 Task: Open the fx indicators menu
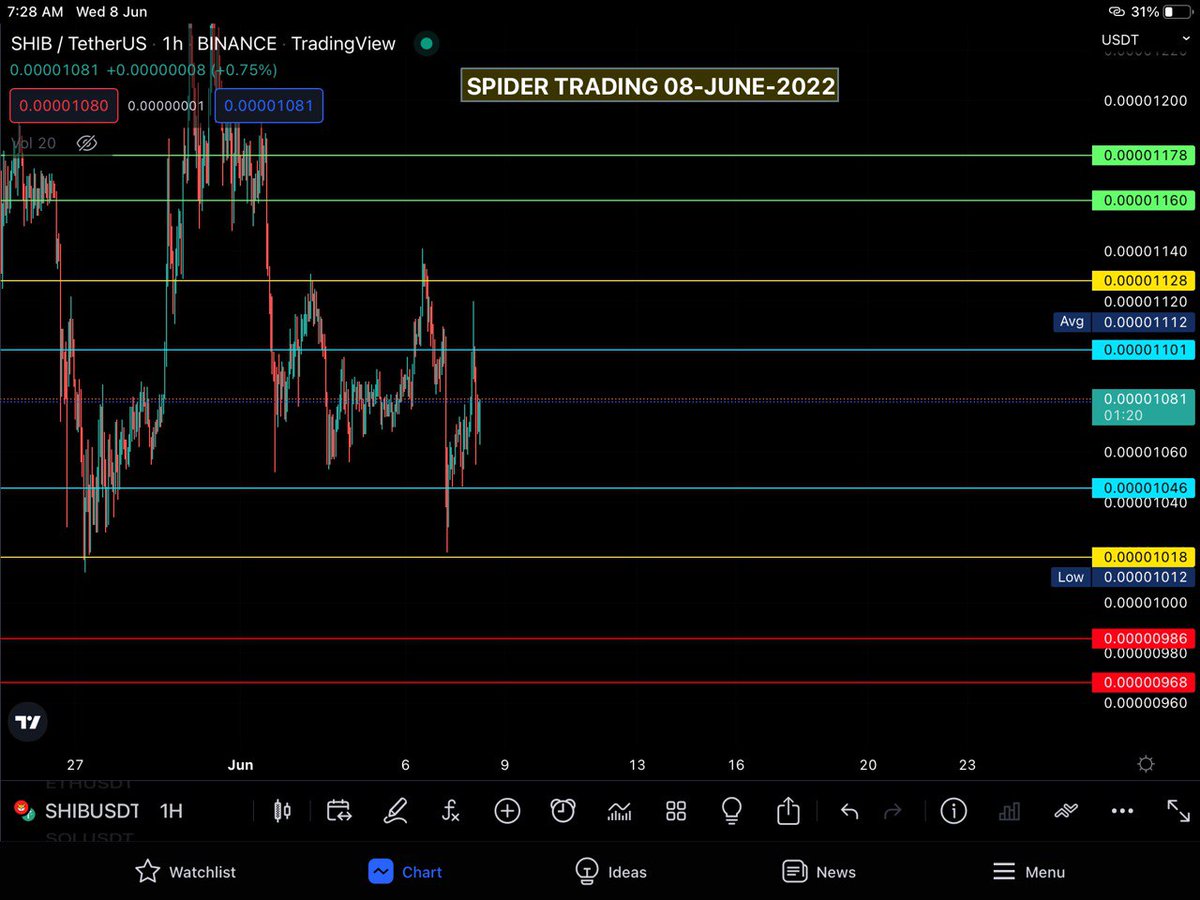(451, 811)
